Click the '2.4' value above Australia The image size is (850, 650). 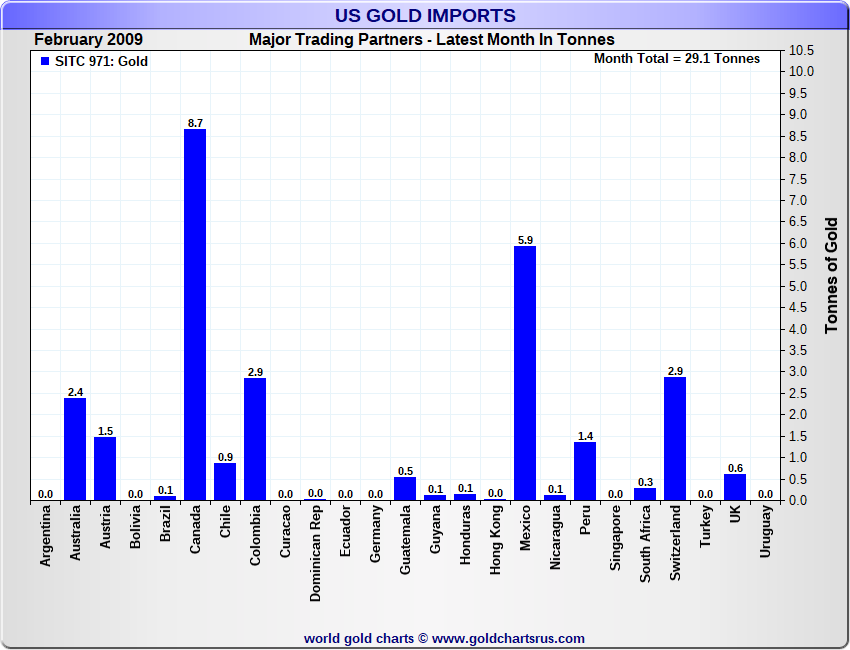(75, 392)
